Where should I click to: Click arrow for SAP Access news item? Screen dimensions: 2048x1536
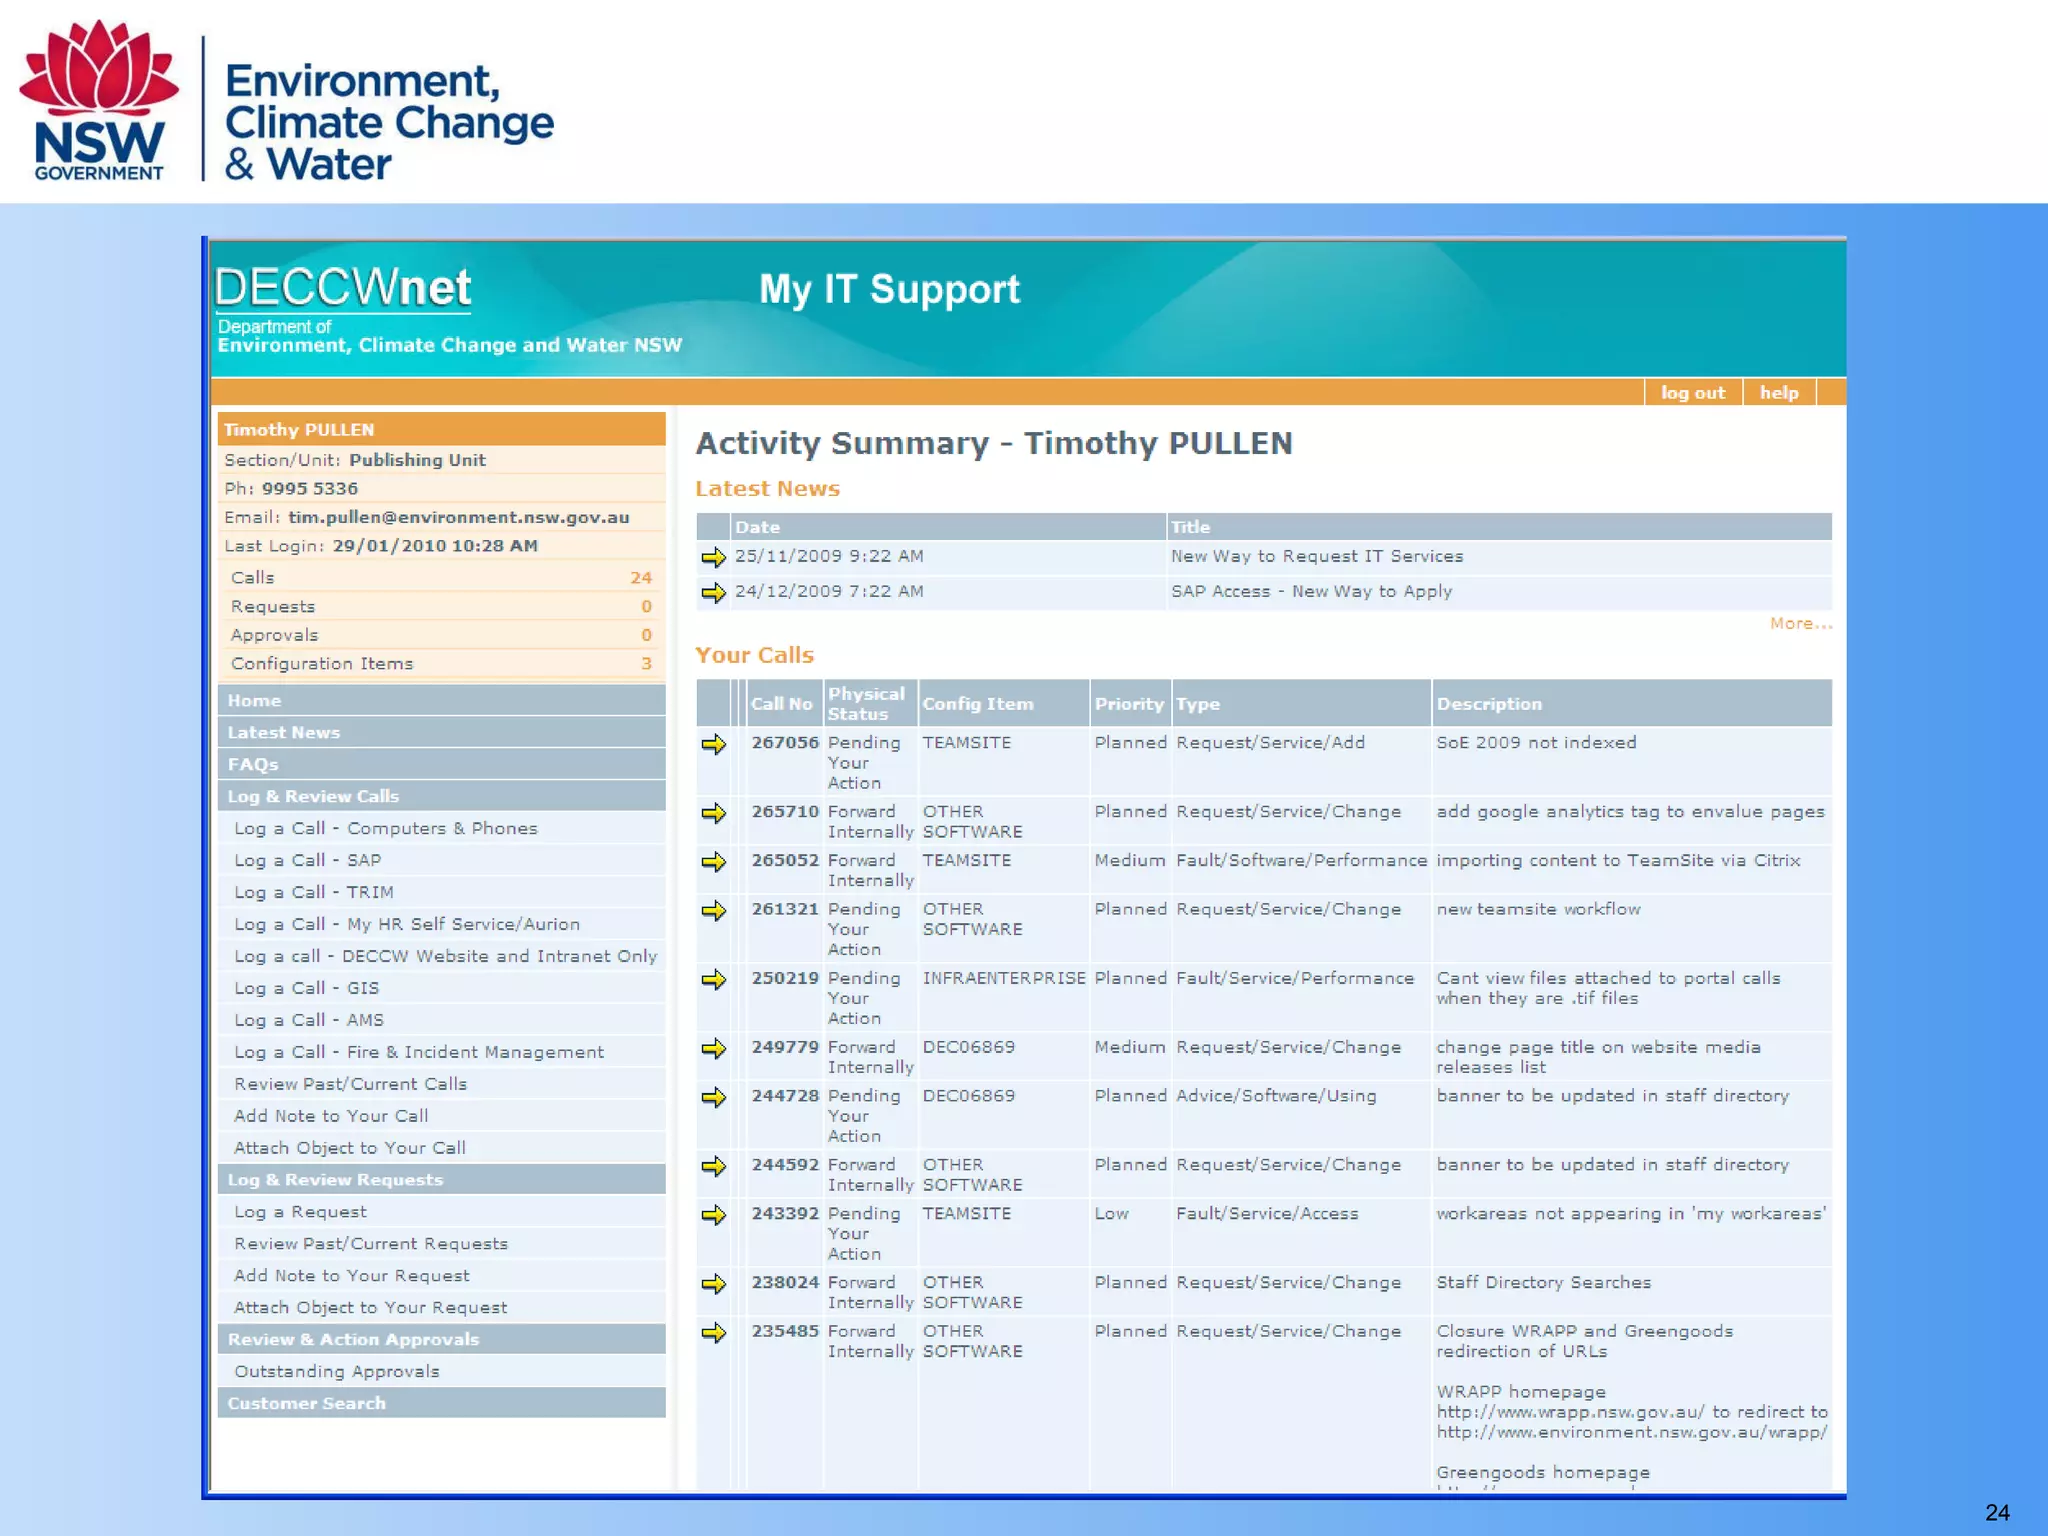coord(713,593)
